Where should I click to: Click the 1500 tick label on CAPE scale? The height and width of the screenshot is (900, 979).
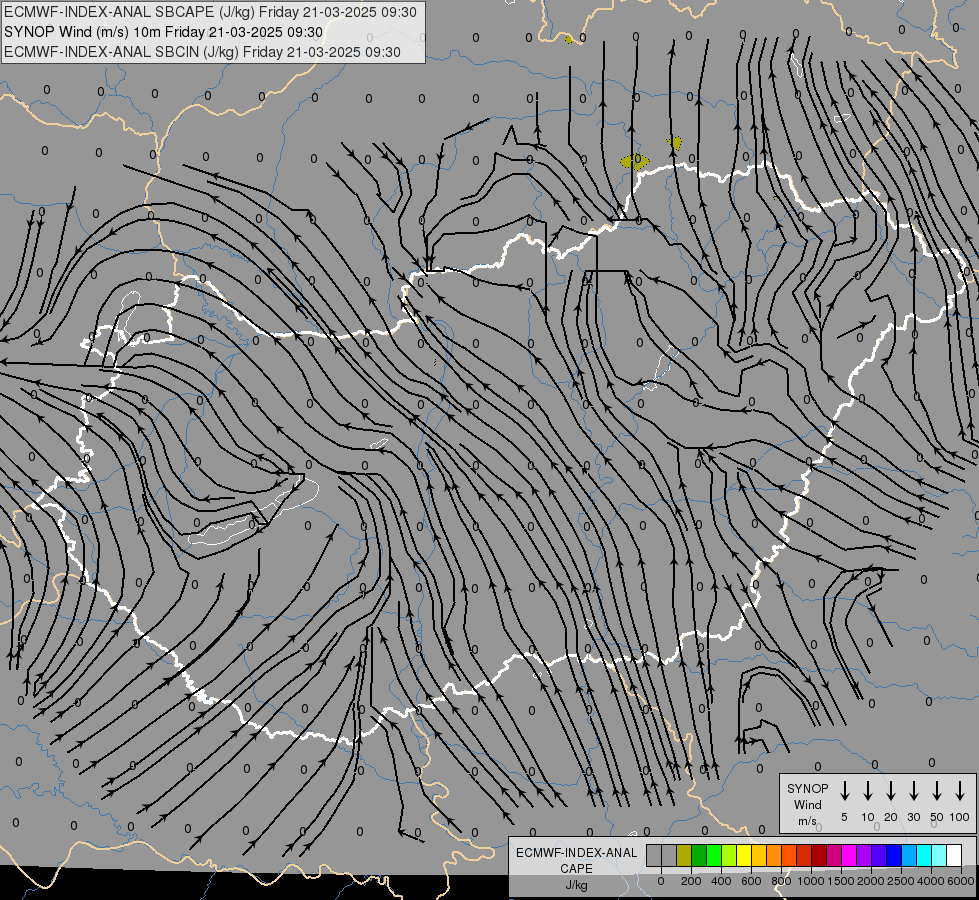(x=841, y=881)
